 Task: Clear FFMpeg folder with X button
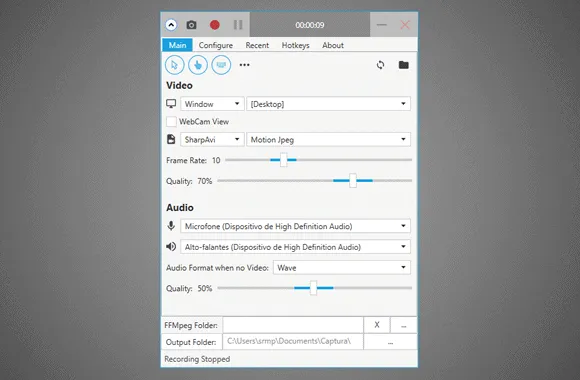(377, 325)
